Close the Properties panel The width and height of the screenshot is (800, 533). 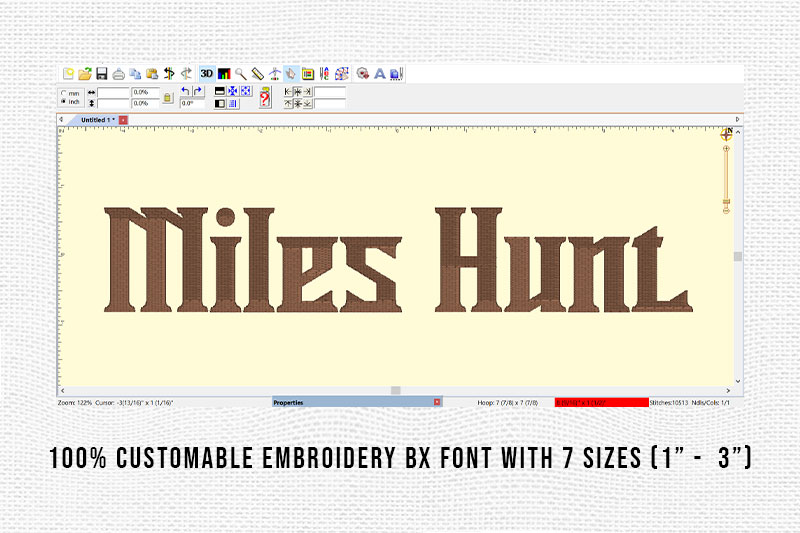click(x=437, y=402)
